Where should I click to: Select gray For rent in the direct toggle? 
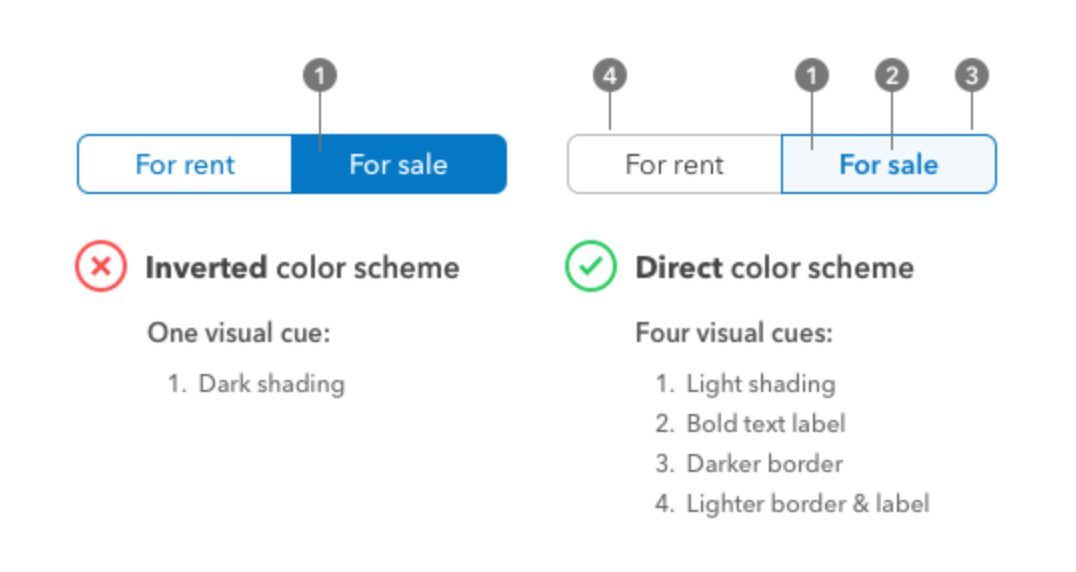(x=675, y=165)
